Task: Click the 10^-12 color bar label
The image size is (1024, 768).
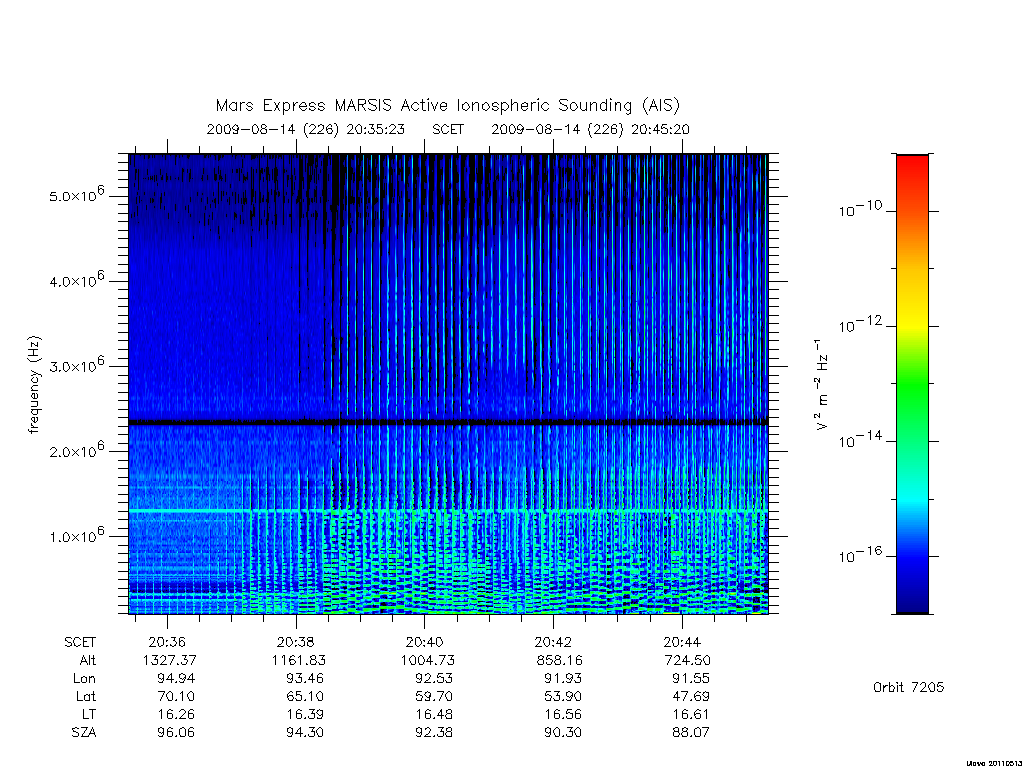Action: pyautogui.click(x=860, y=324)
